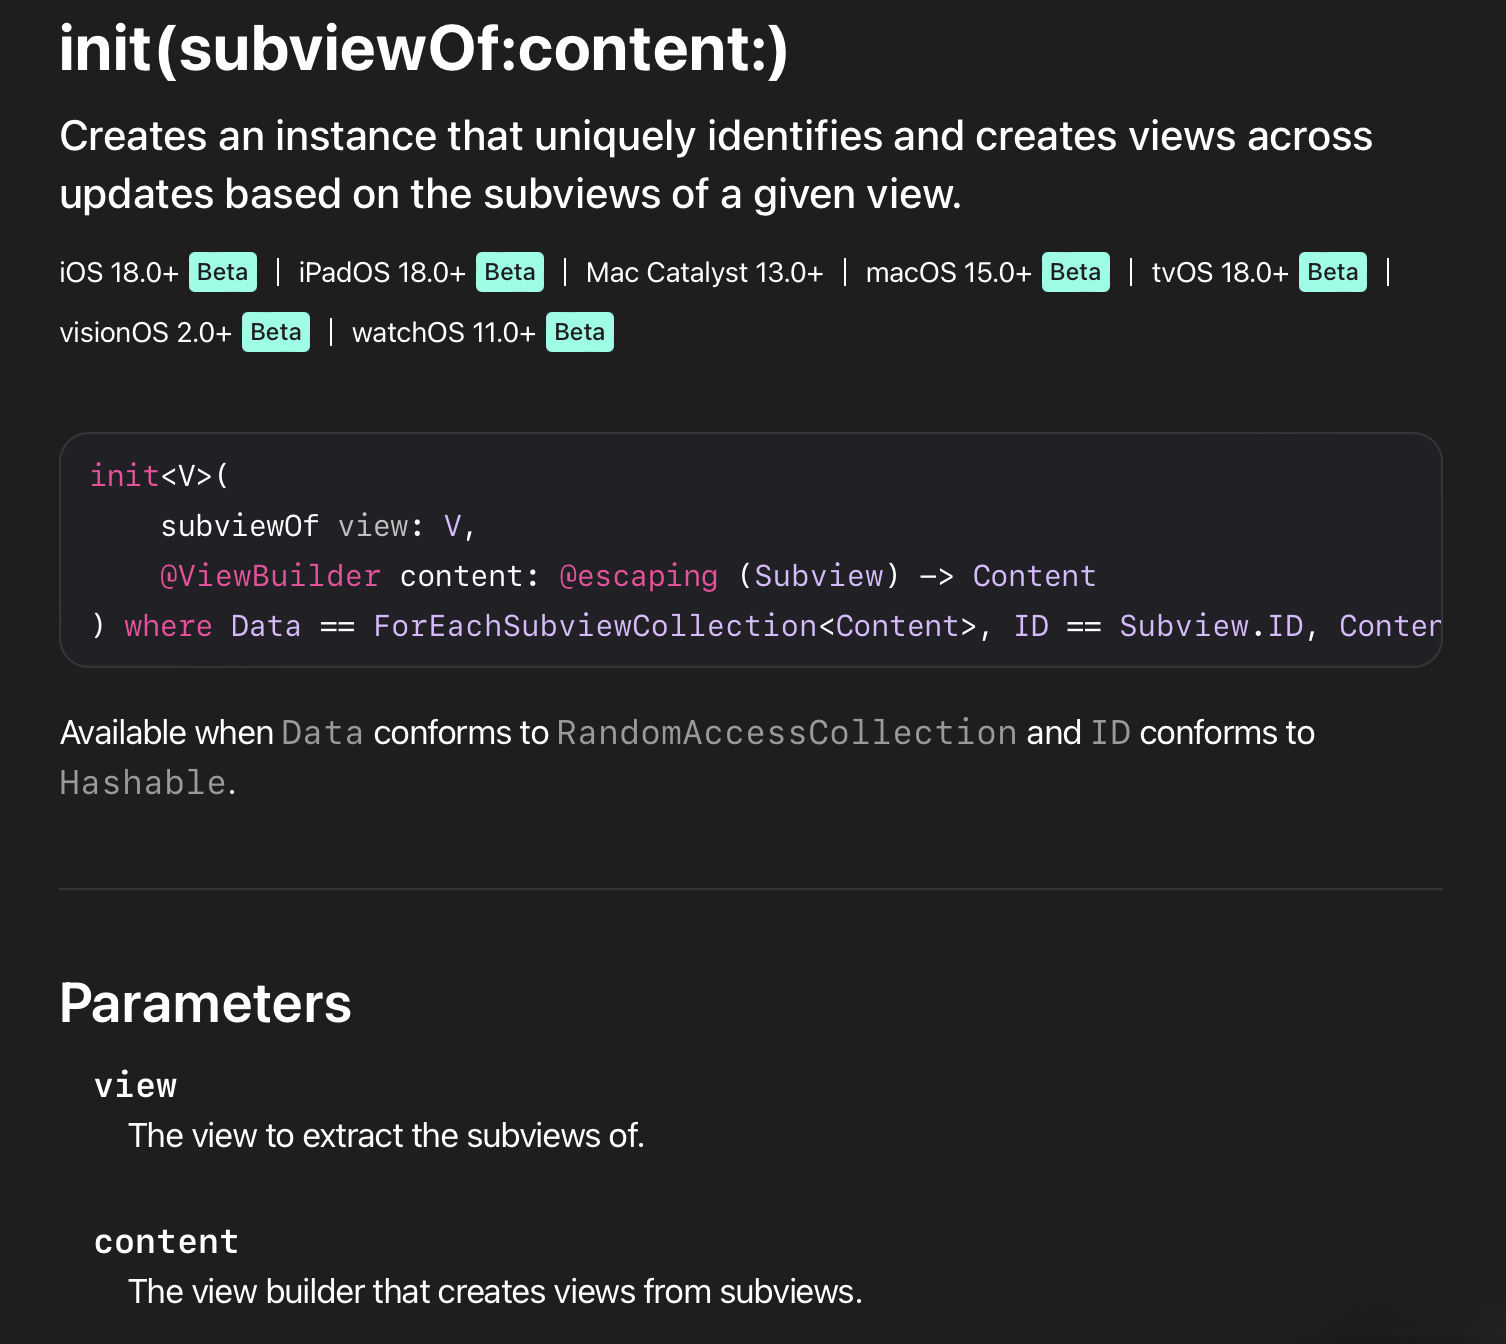The height and width of the screenshot is (1344, 1506).
Task: Click the Parameters section heading
Action: coord(205,1003)
